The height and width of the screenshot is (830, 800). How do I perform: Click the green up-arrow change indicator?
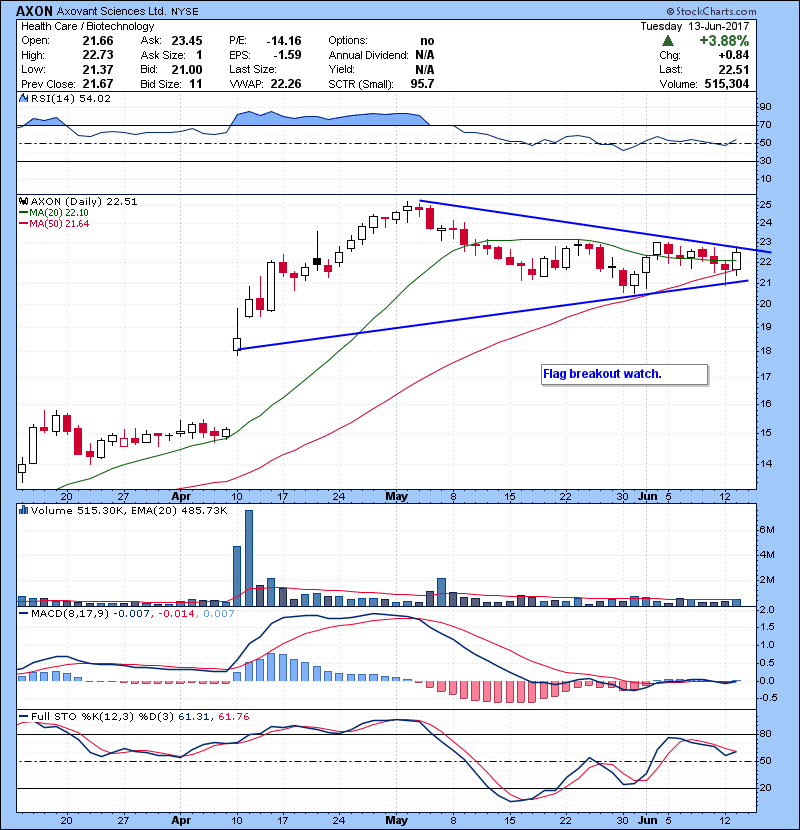coord(668,41)
